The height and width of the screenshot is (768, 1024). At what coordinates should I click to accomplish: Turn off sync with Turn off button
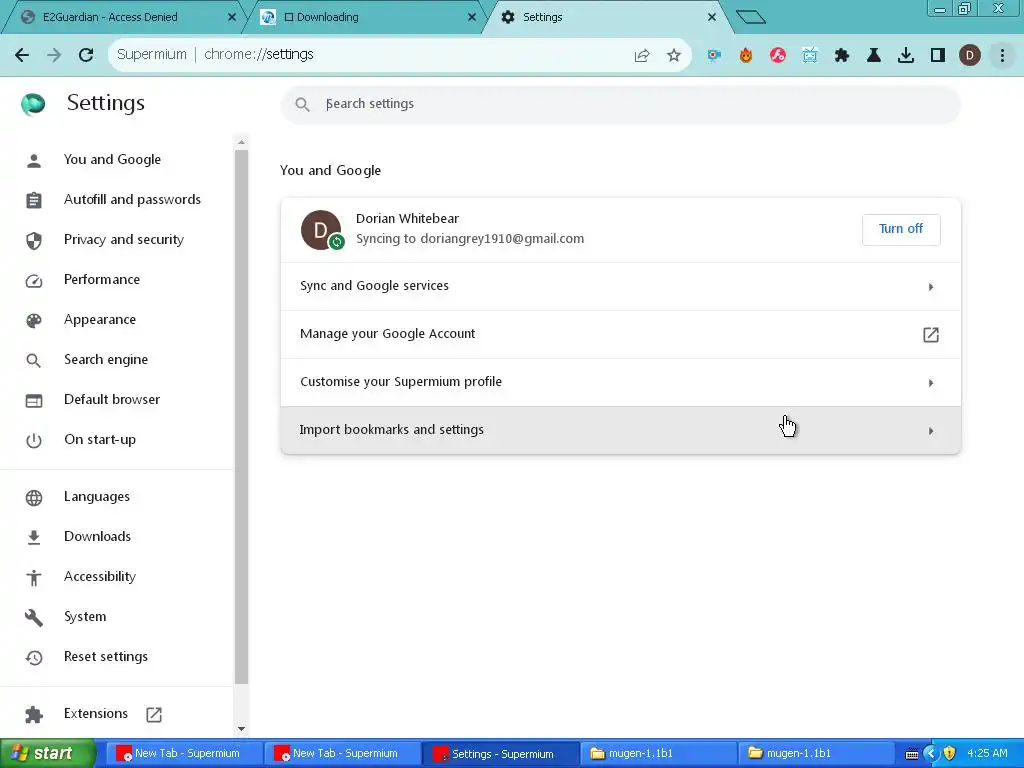point(901,229)
